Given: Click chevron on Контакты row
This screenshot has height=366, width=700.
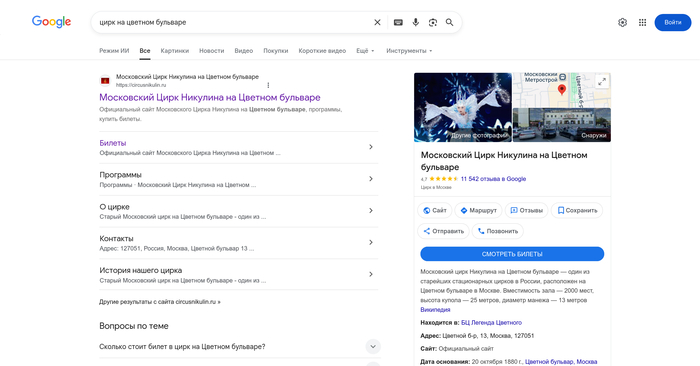Looking at the screenshot, I should (x=371, y=242).
